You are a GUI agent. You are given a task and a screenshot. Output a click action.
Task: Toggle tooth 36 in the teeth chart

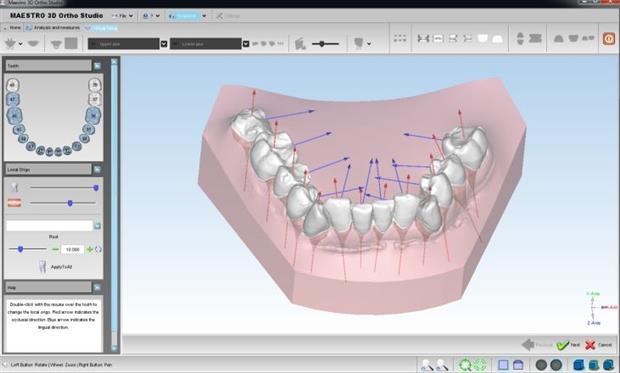coord(93,116)
